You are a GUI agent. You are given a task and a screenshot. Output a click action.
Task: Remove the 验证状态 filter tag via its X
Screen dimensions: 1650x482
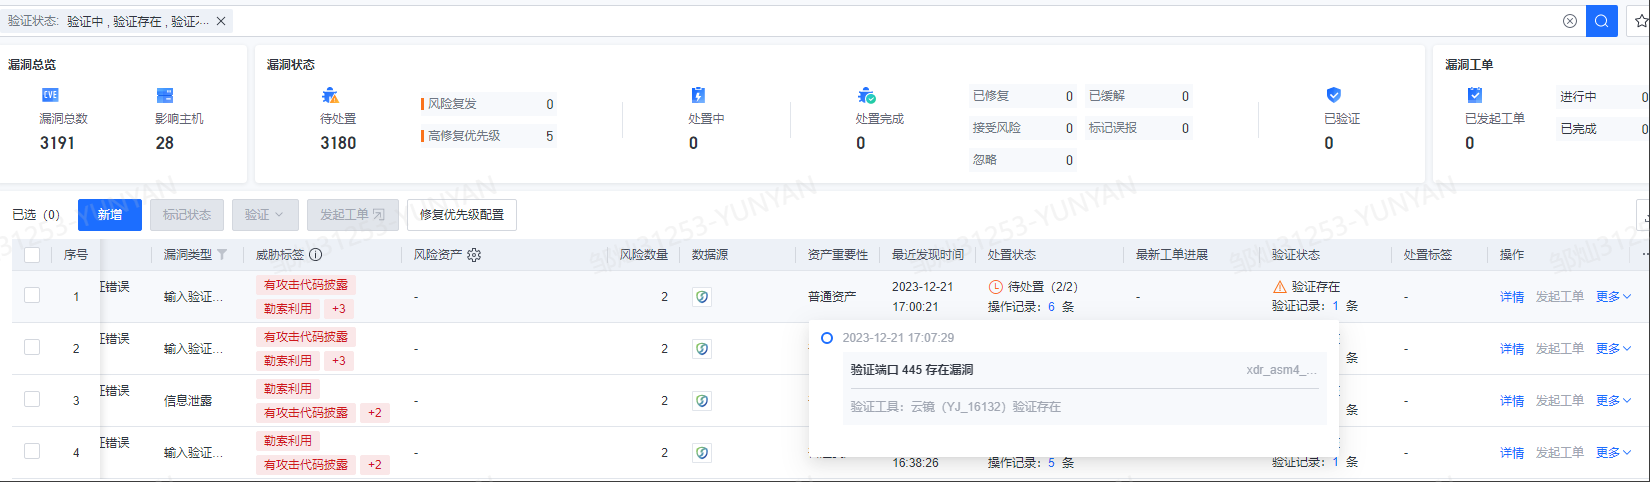pyautogui.click(x=221, y=21)
